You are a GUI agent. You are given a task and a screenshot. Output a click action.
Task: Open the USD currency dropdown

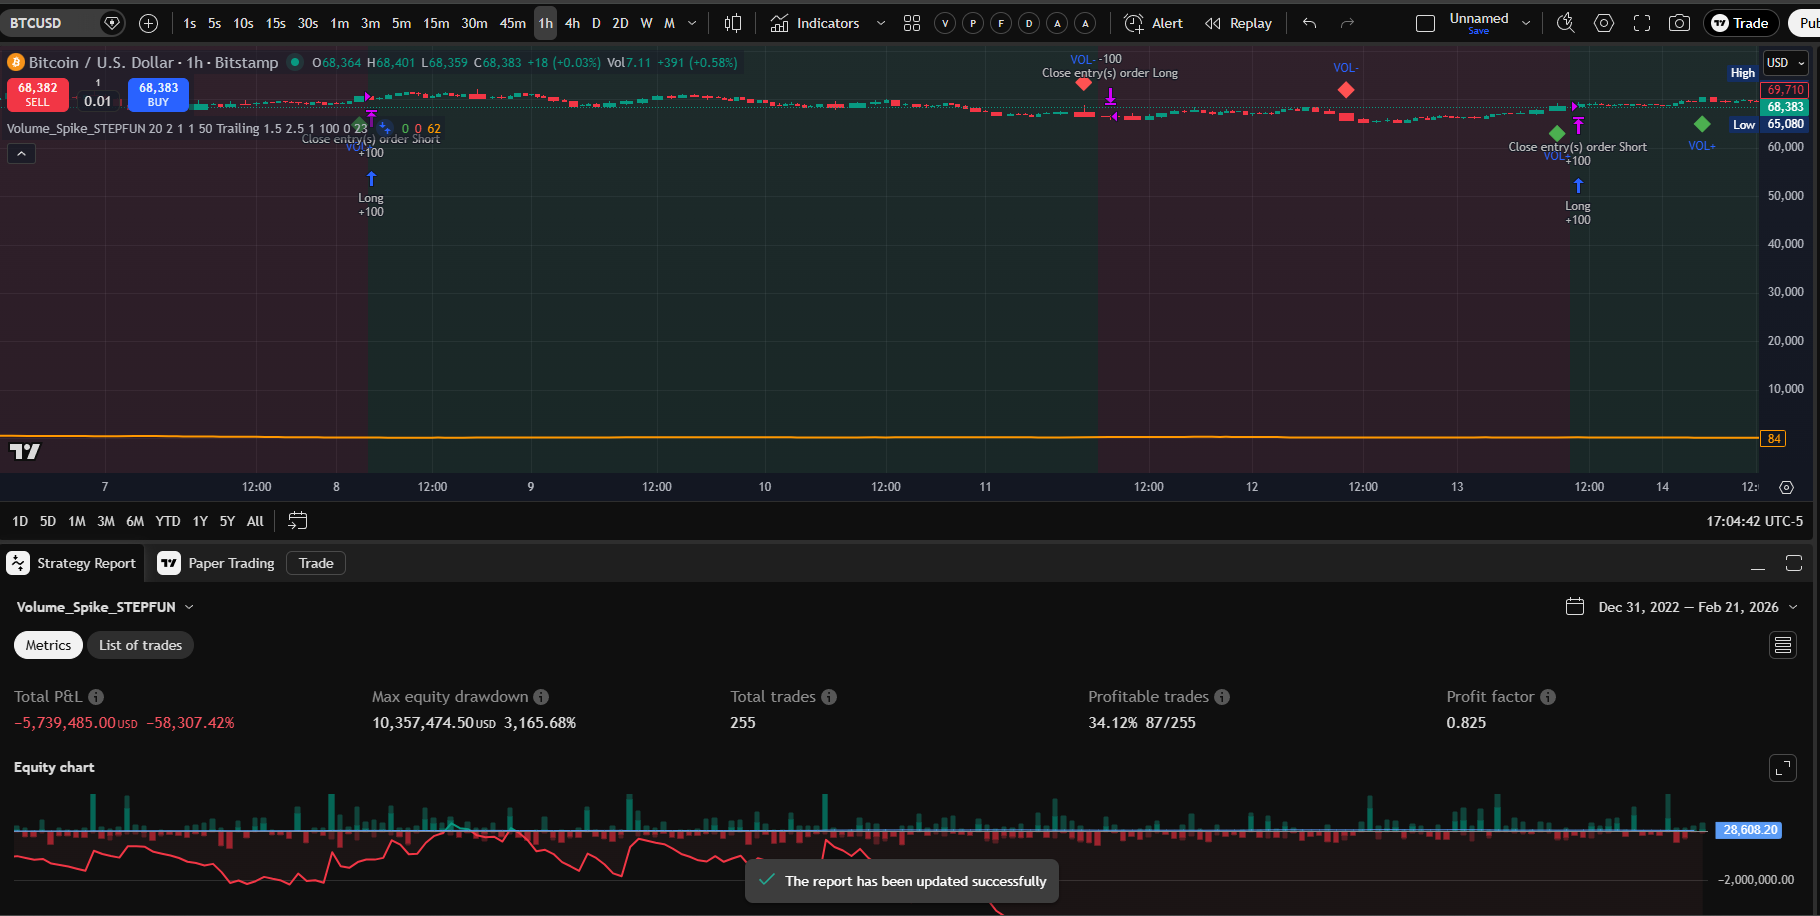point(1786,62)
